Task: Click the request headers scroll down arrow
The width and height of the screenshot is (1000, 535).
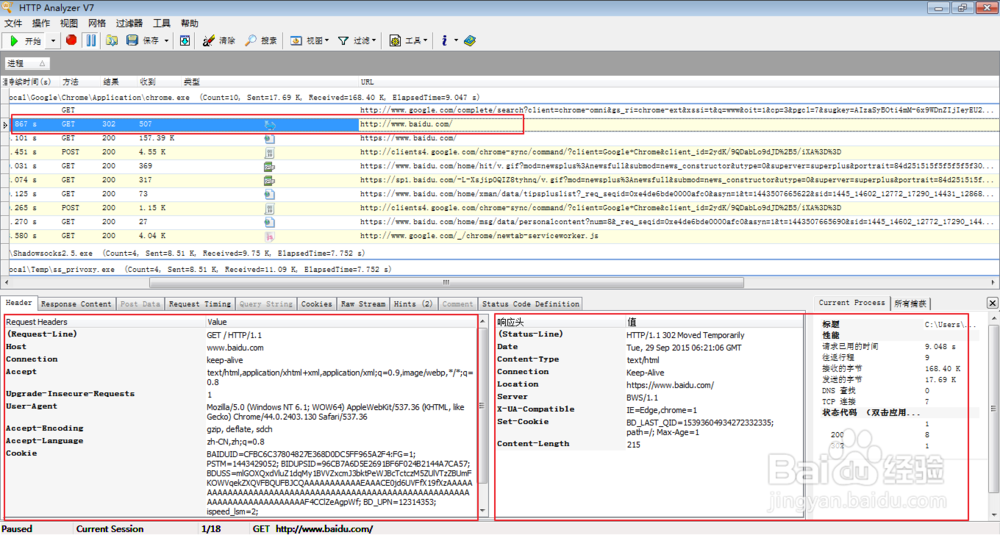Action: pyautogui.click(x=483, y=511)
